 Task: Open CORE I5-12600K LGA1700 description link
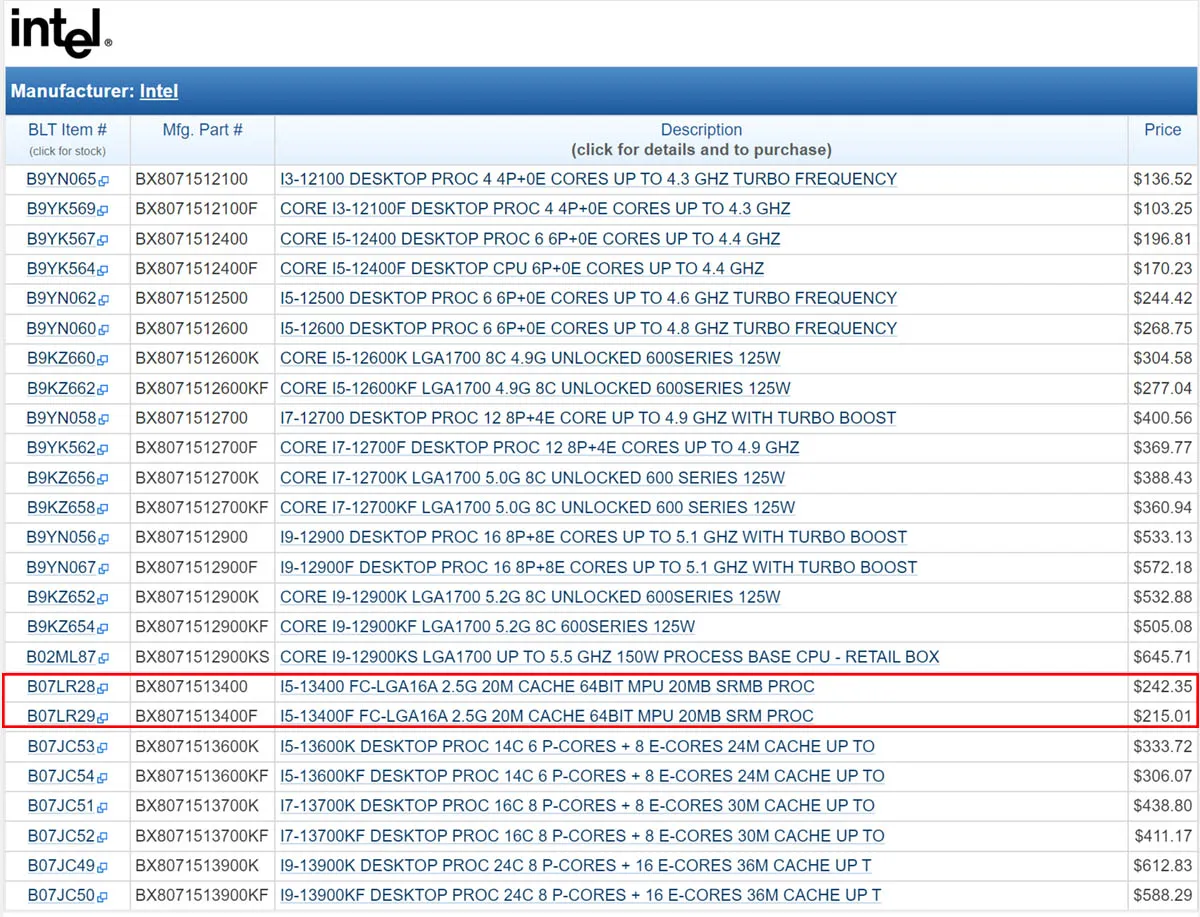(x=530, y=358)
